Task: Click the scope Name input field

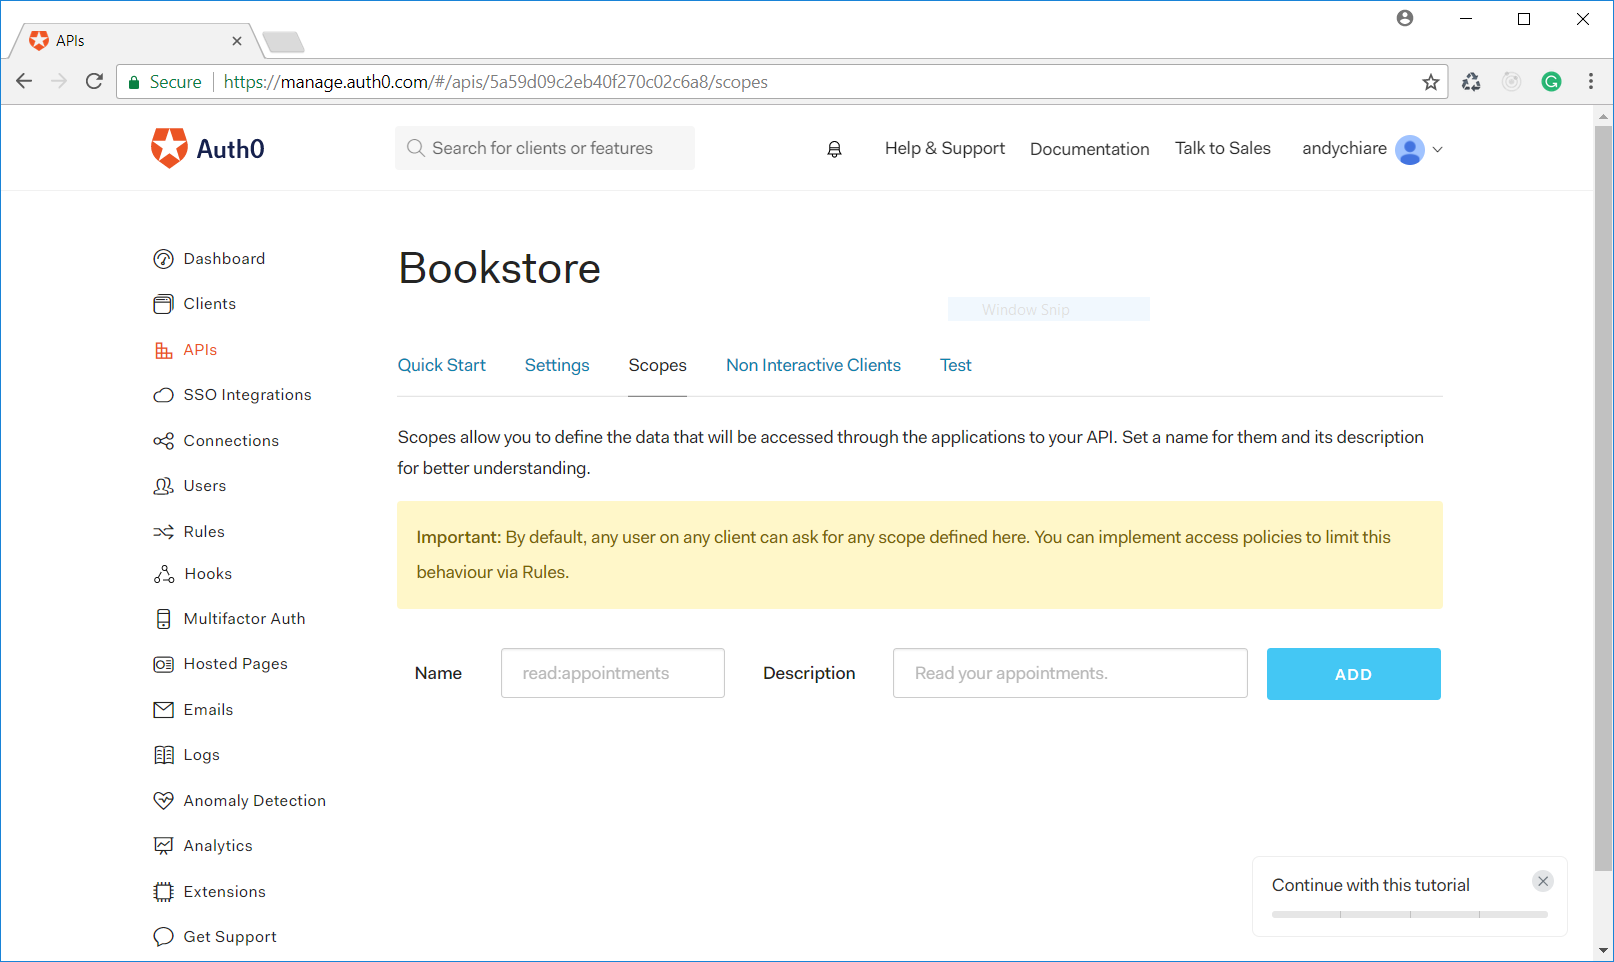Action: (613, 673)
